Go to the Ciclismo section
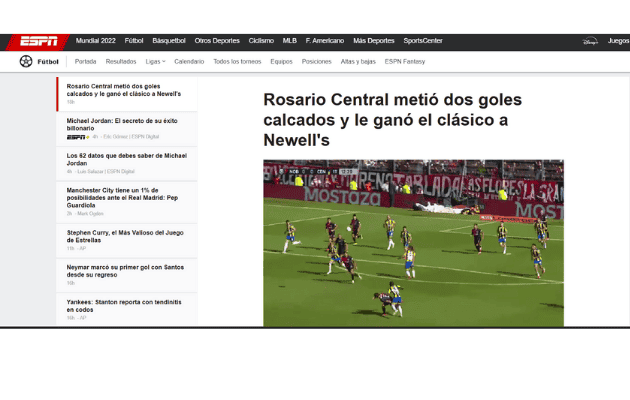 [x=261, y=41]
